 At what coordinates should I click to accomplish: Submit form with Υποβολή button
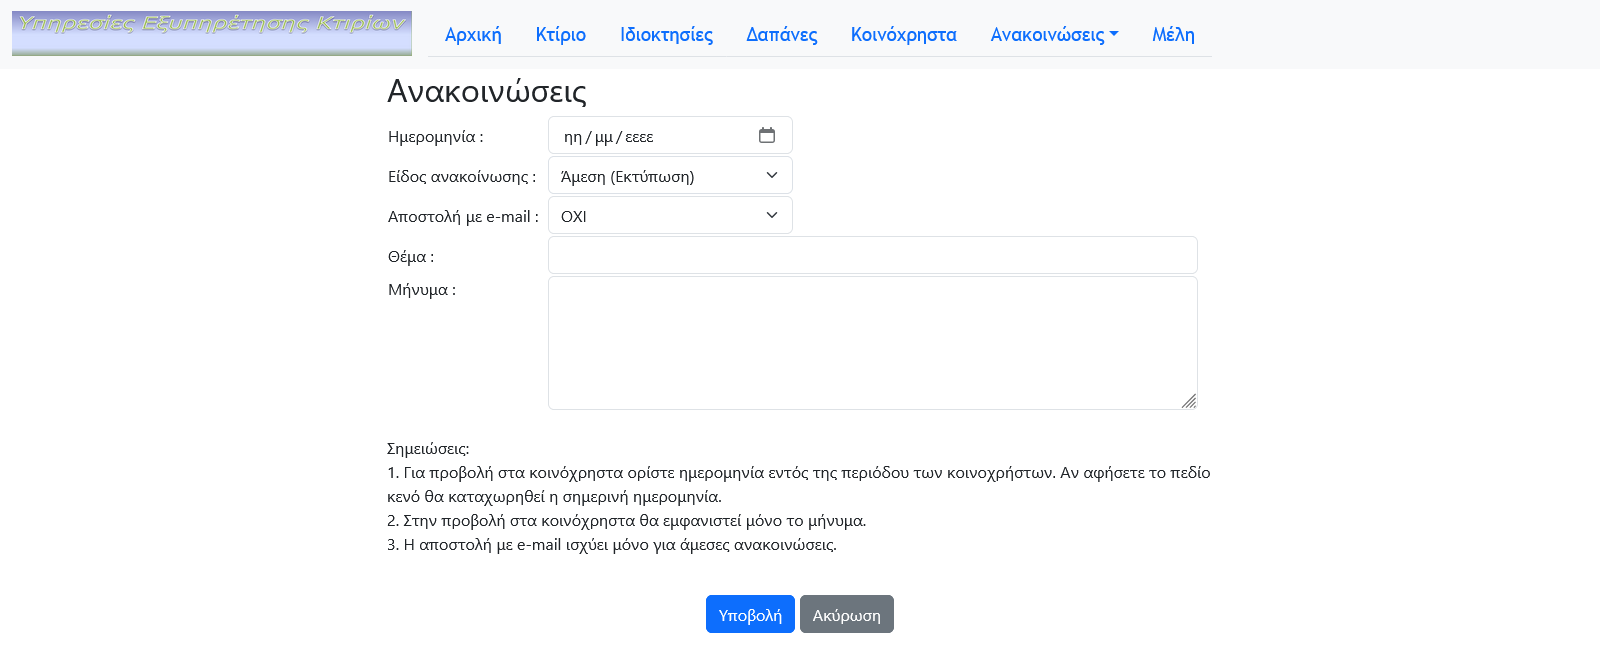coord(750,614)
